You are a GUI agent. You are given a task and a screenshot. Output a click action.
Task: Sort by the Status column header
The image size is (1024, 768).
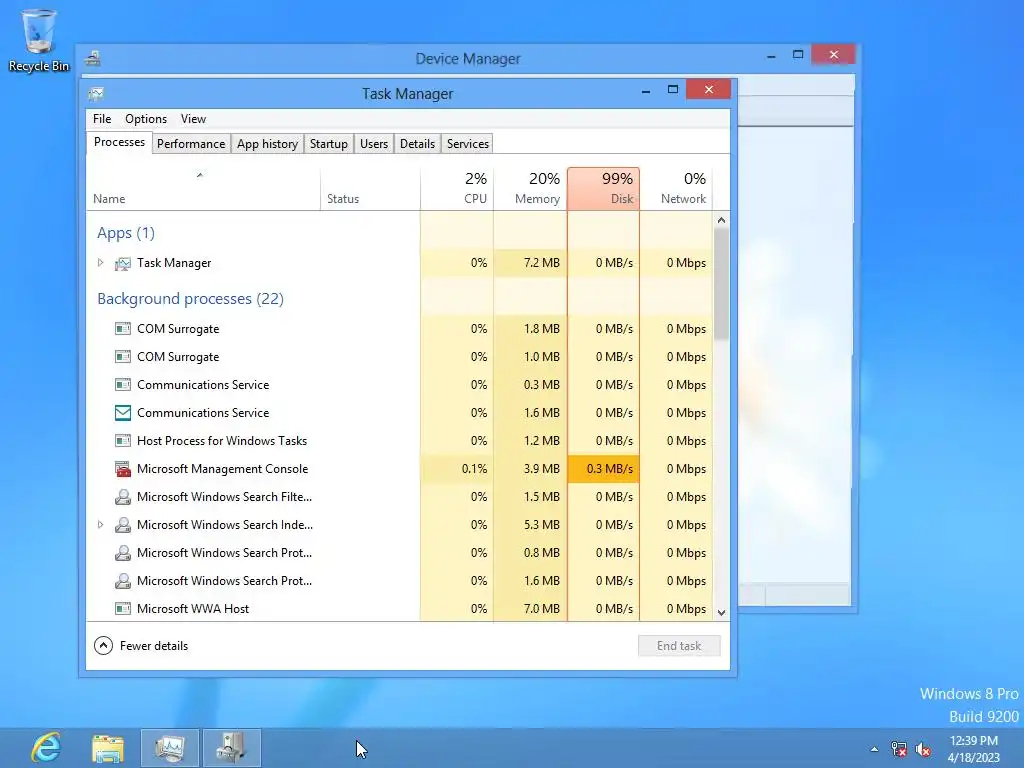(x=370, y=189)
